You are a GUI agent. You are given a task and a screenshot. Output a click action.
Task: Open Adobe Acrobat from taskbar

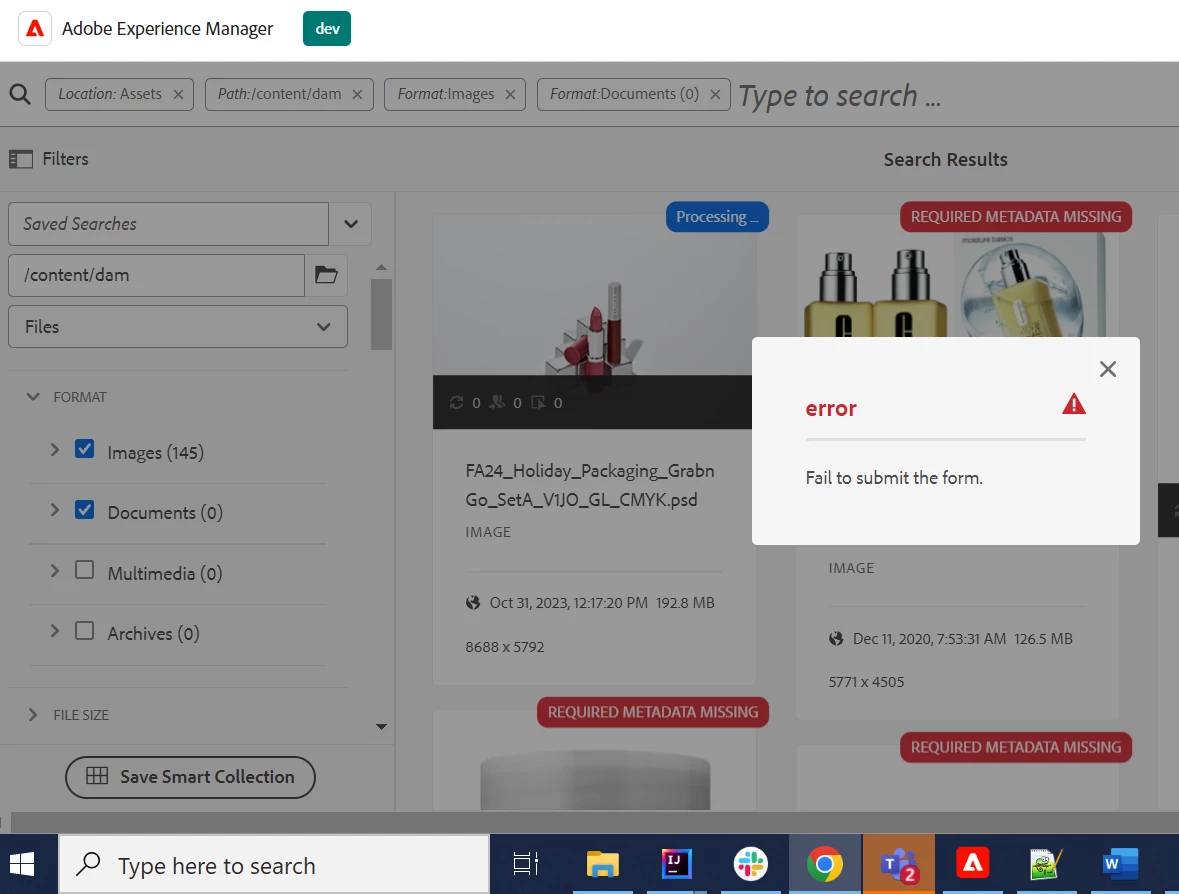972,864
